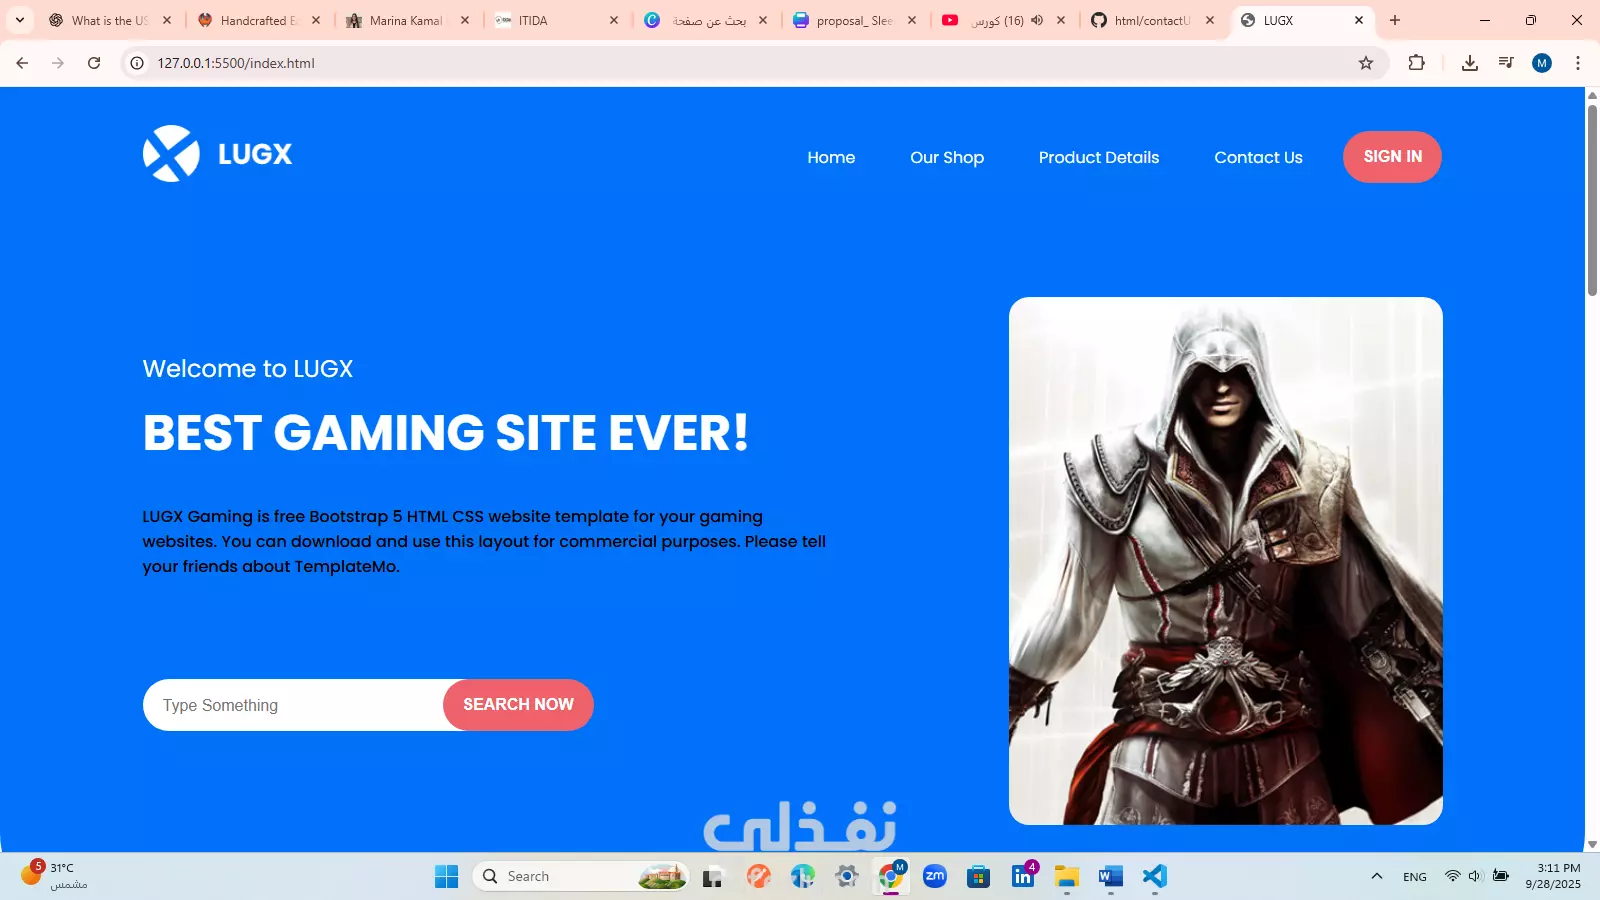1600x900 pixels.
Task: Switch to the html/contactU GitHub tab
Action: [1152, 20]
